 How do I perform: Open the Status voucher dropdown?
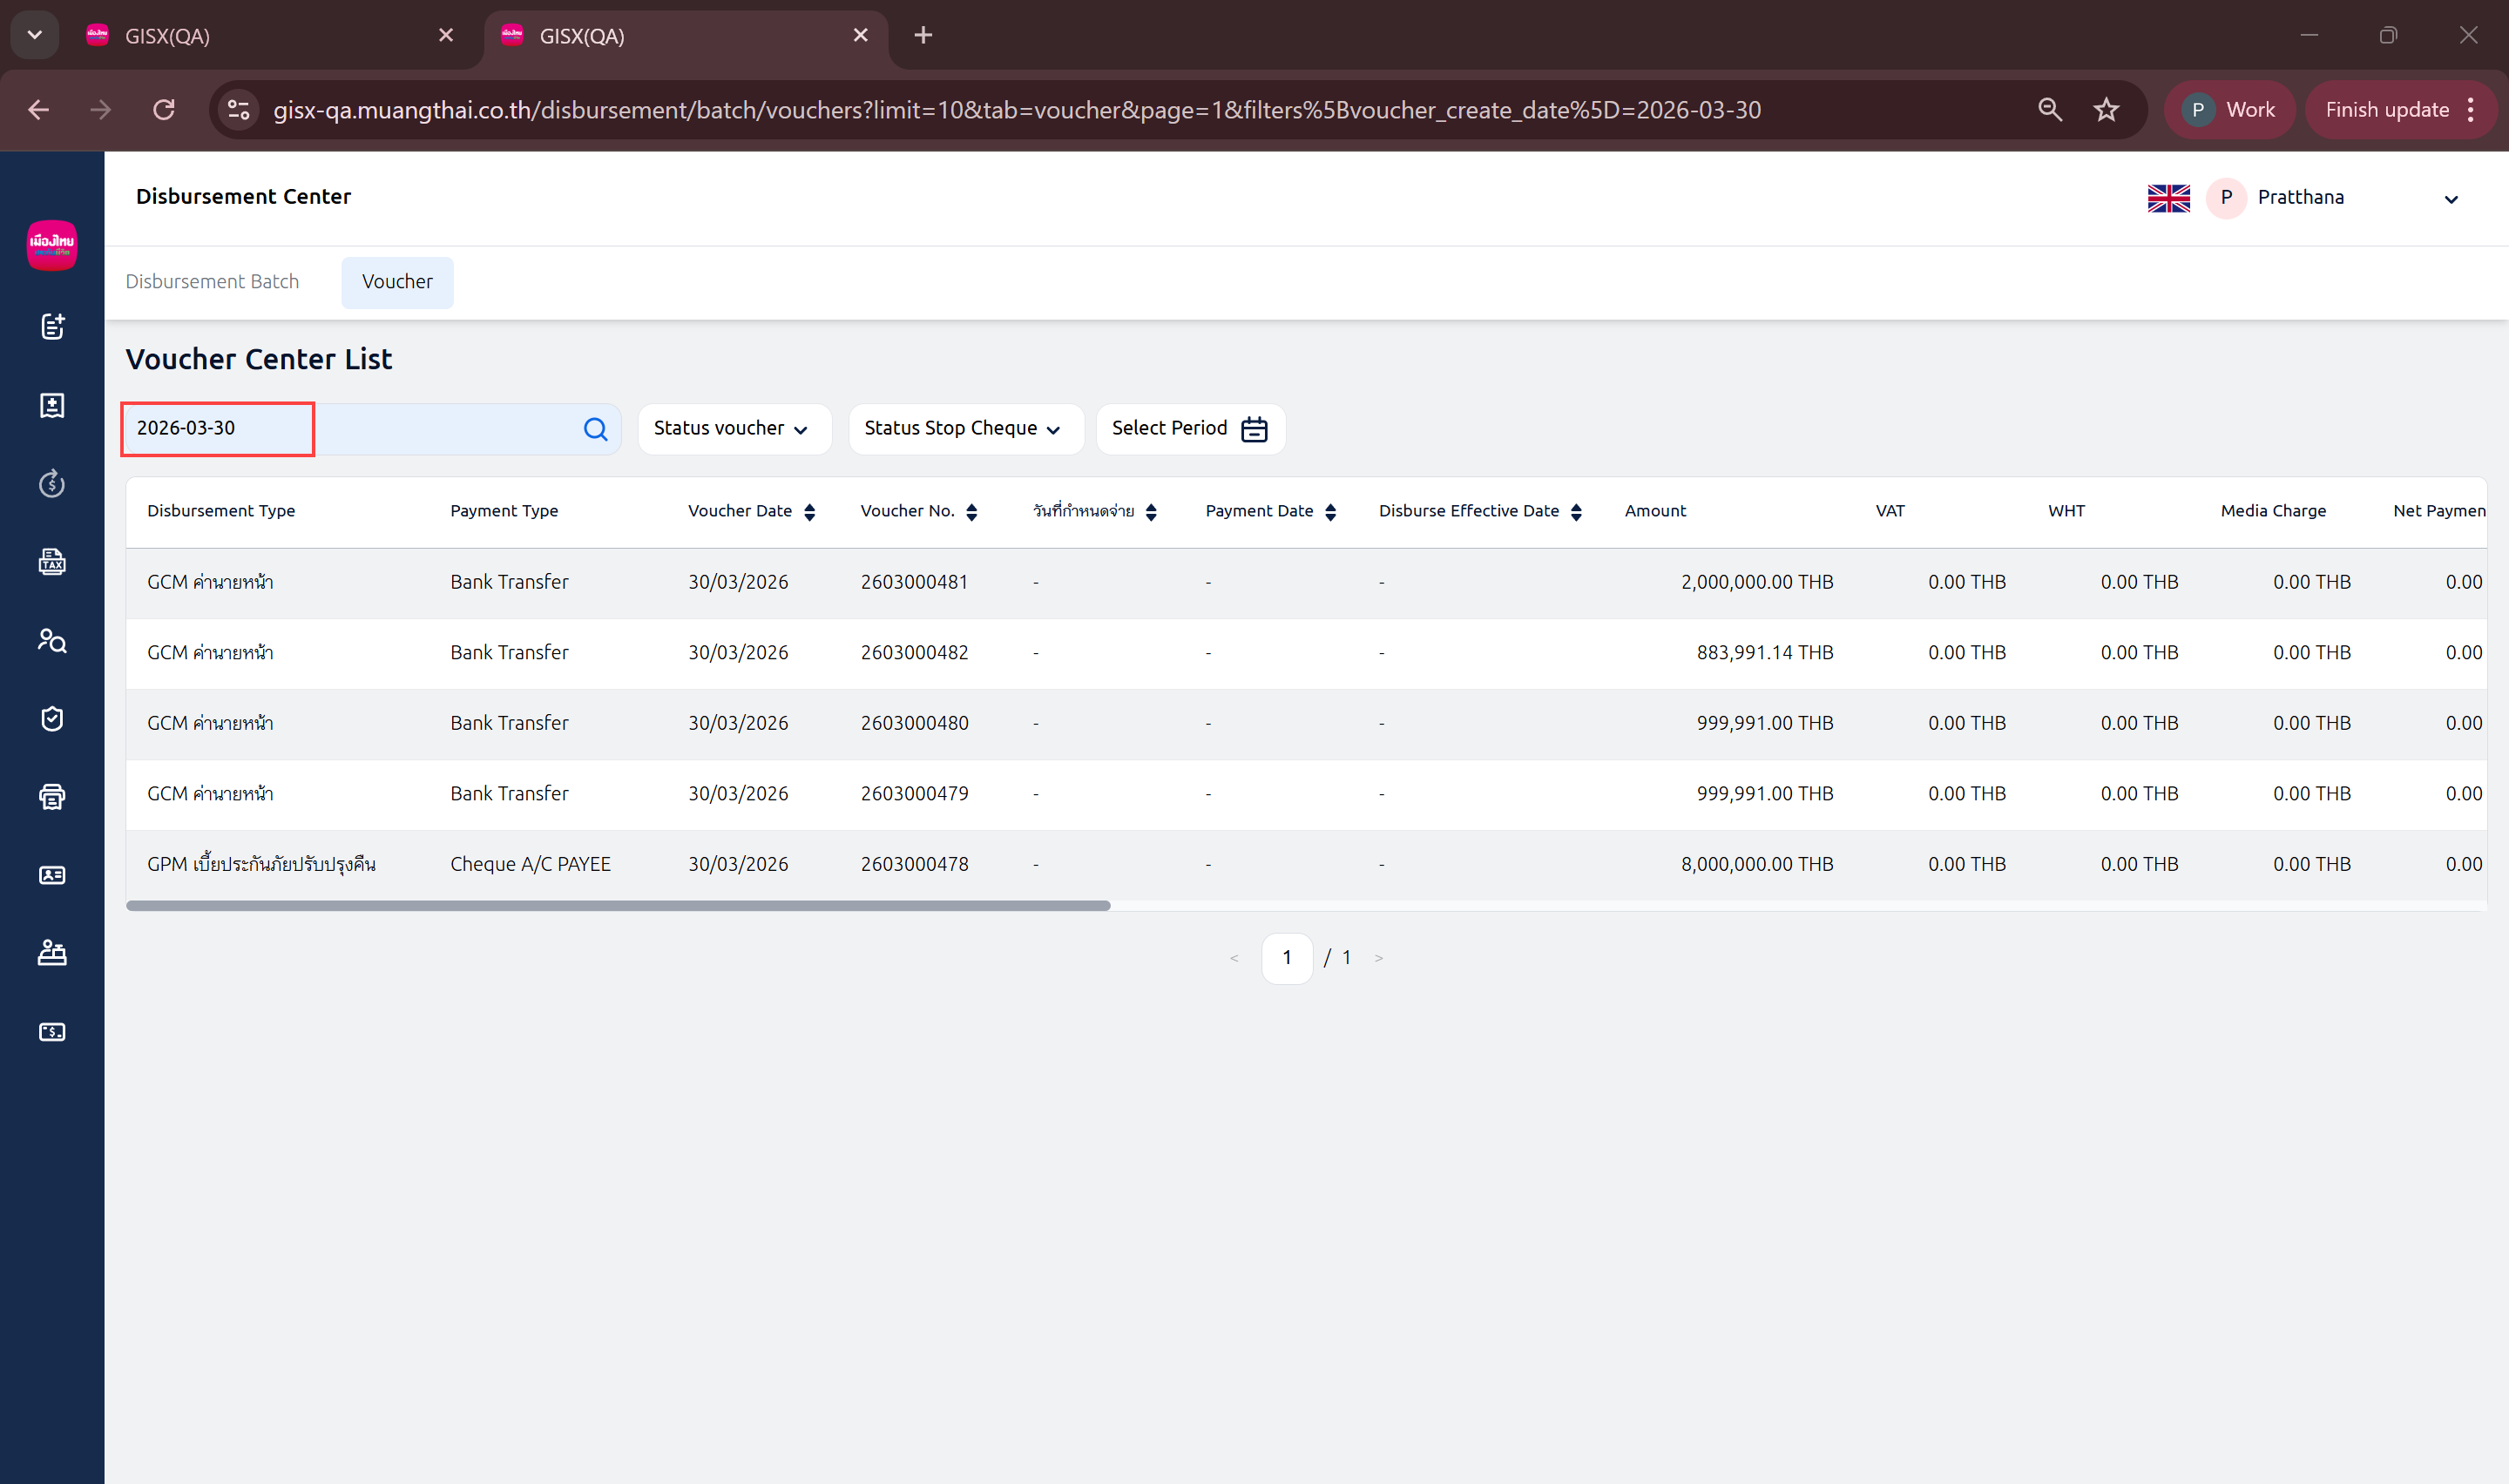(x=733, y=429)
